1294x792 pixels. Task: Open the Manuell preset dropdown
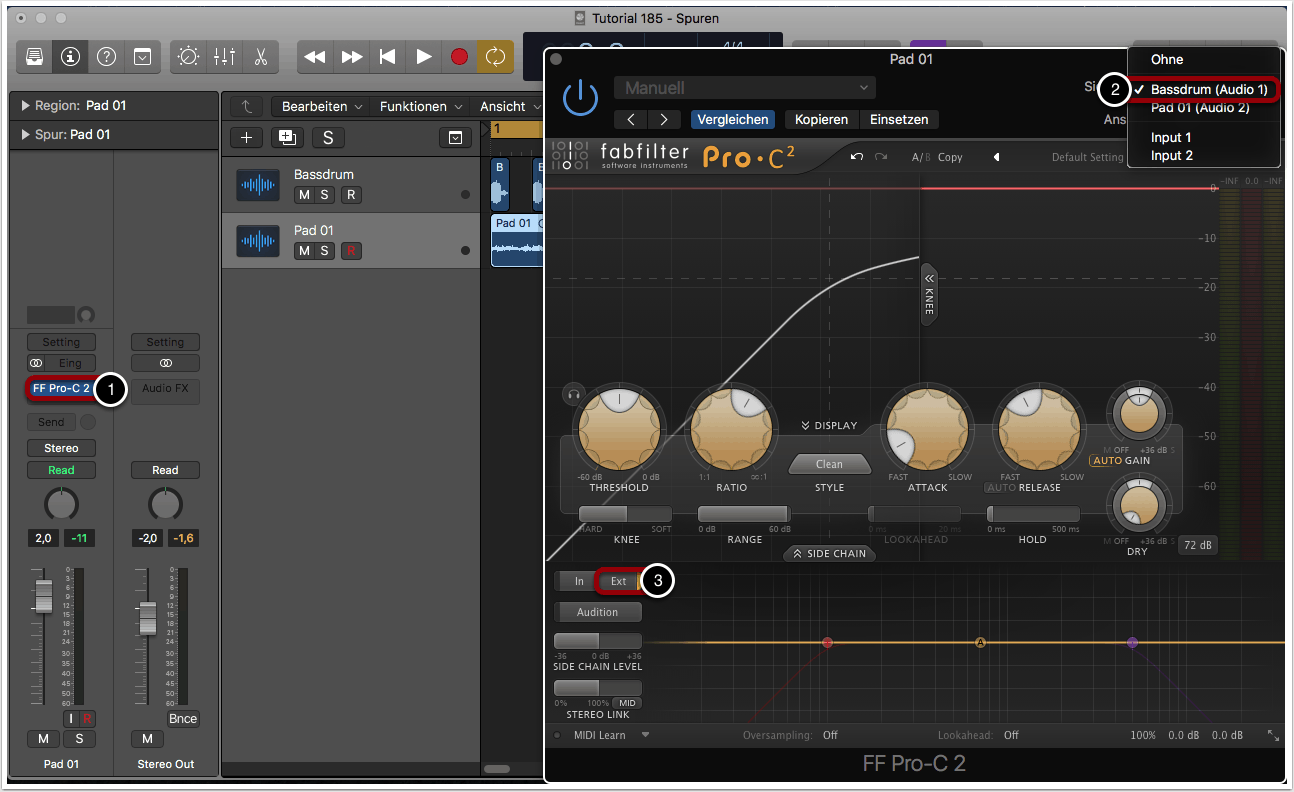pos(745,88)
